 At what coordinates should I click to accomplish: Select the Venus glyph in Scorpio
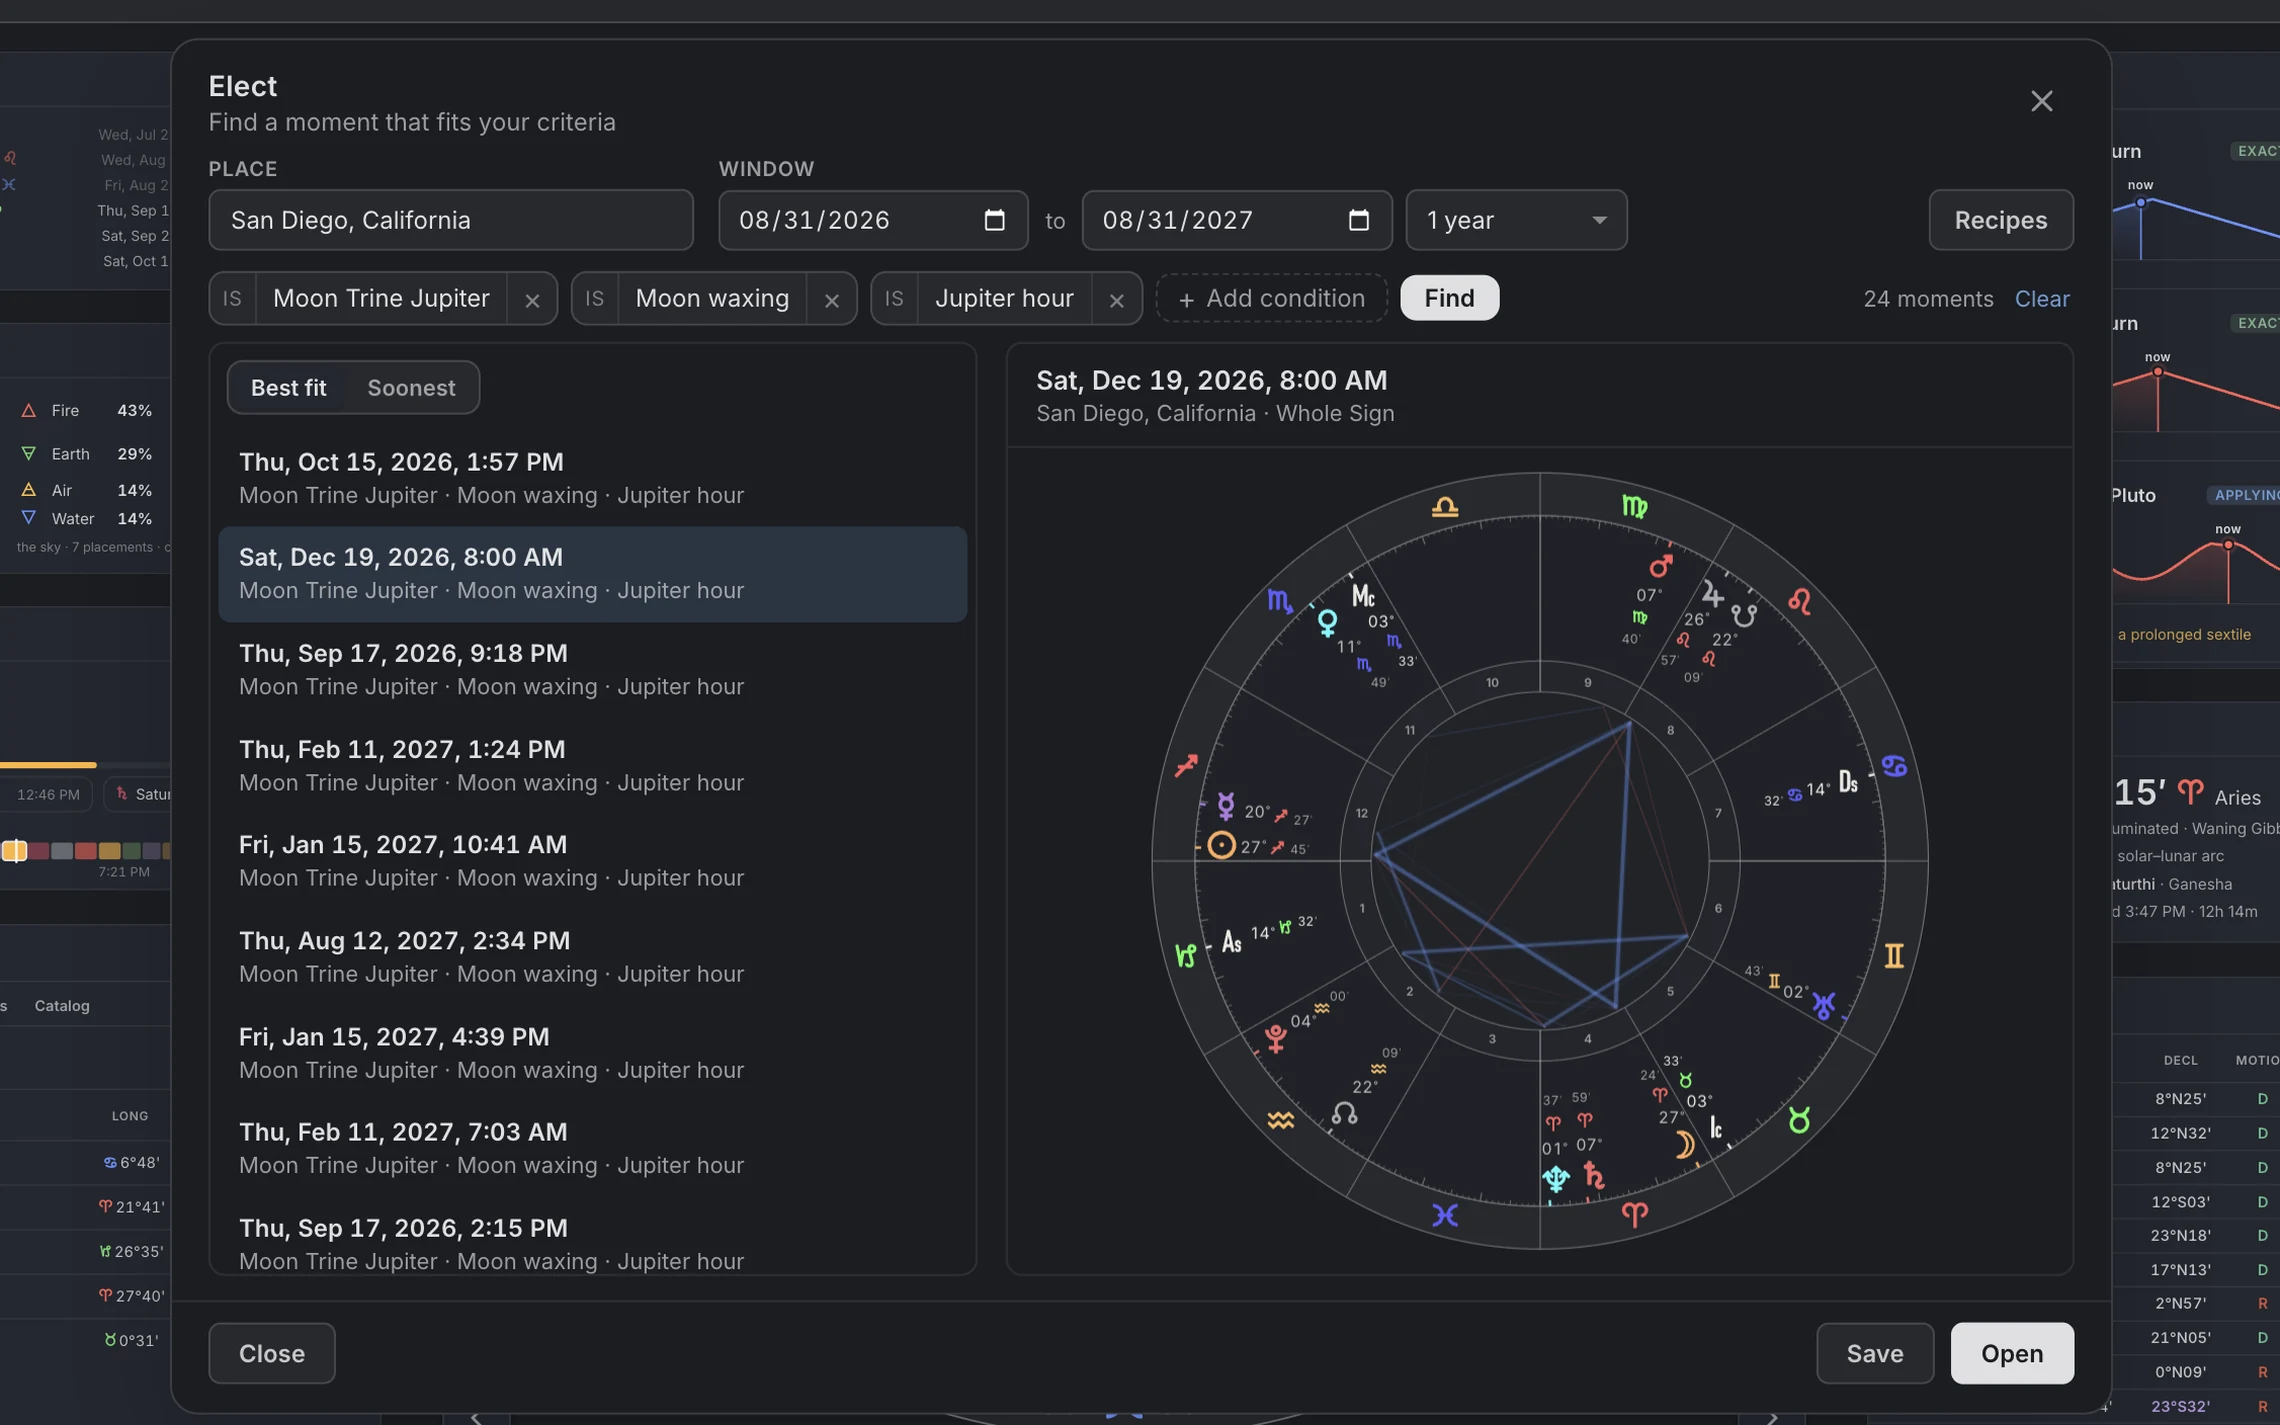tap(1327, 623)
